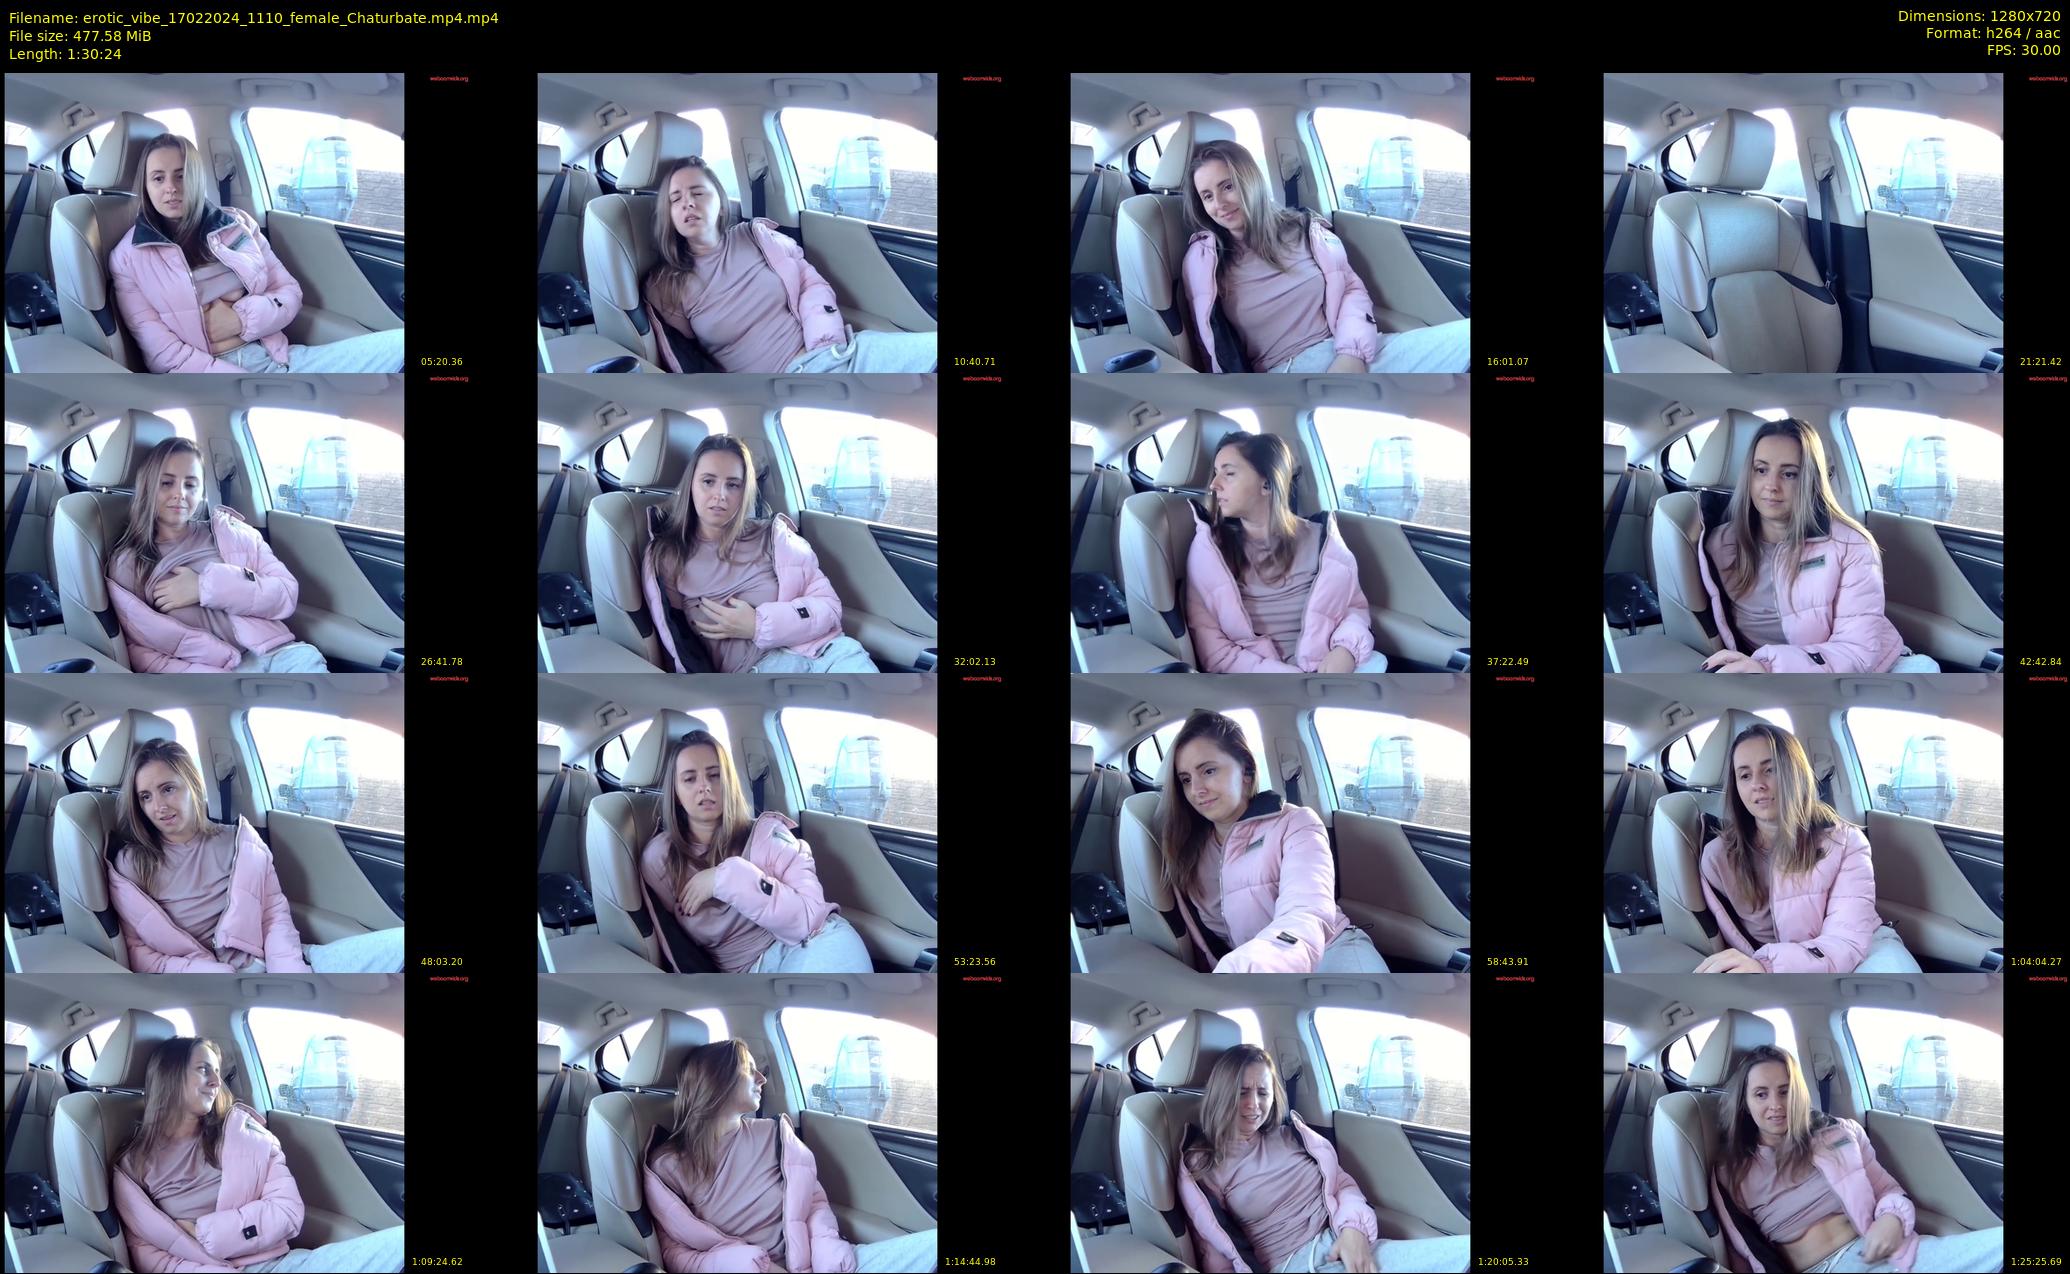Screen dimensions: 2070x1274
Task: Open the thumbnail at 37:22.49
Action: click(1270, 523)
